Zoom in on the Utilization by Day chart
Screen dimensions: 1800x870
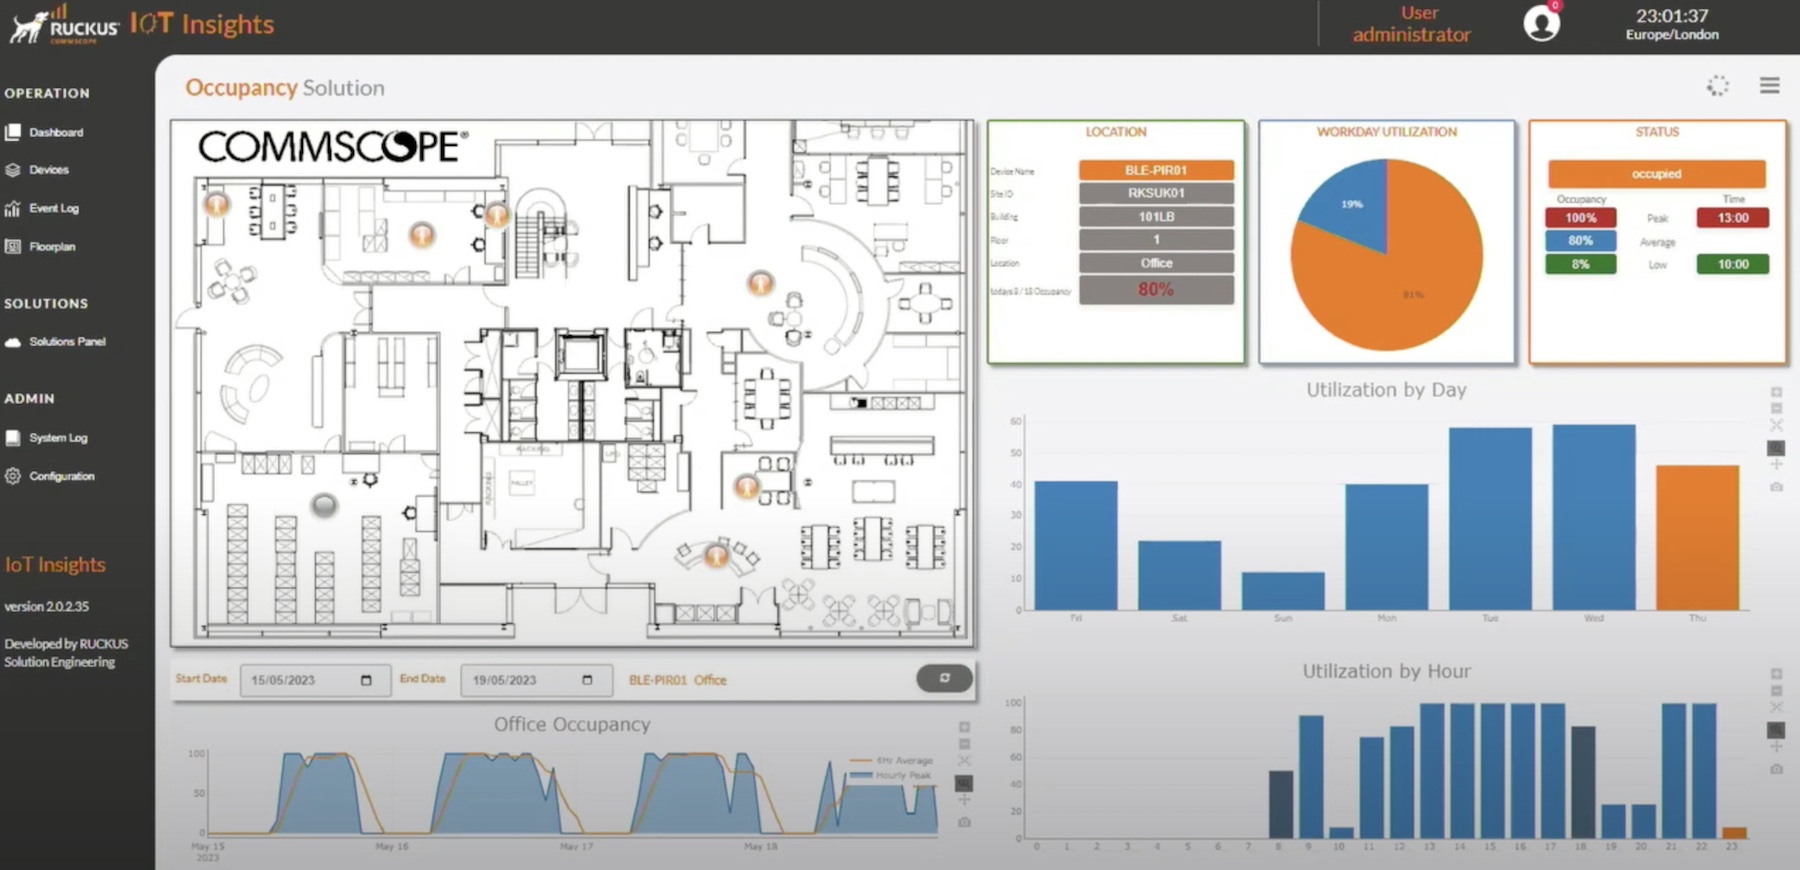[x=1776, y=392]
